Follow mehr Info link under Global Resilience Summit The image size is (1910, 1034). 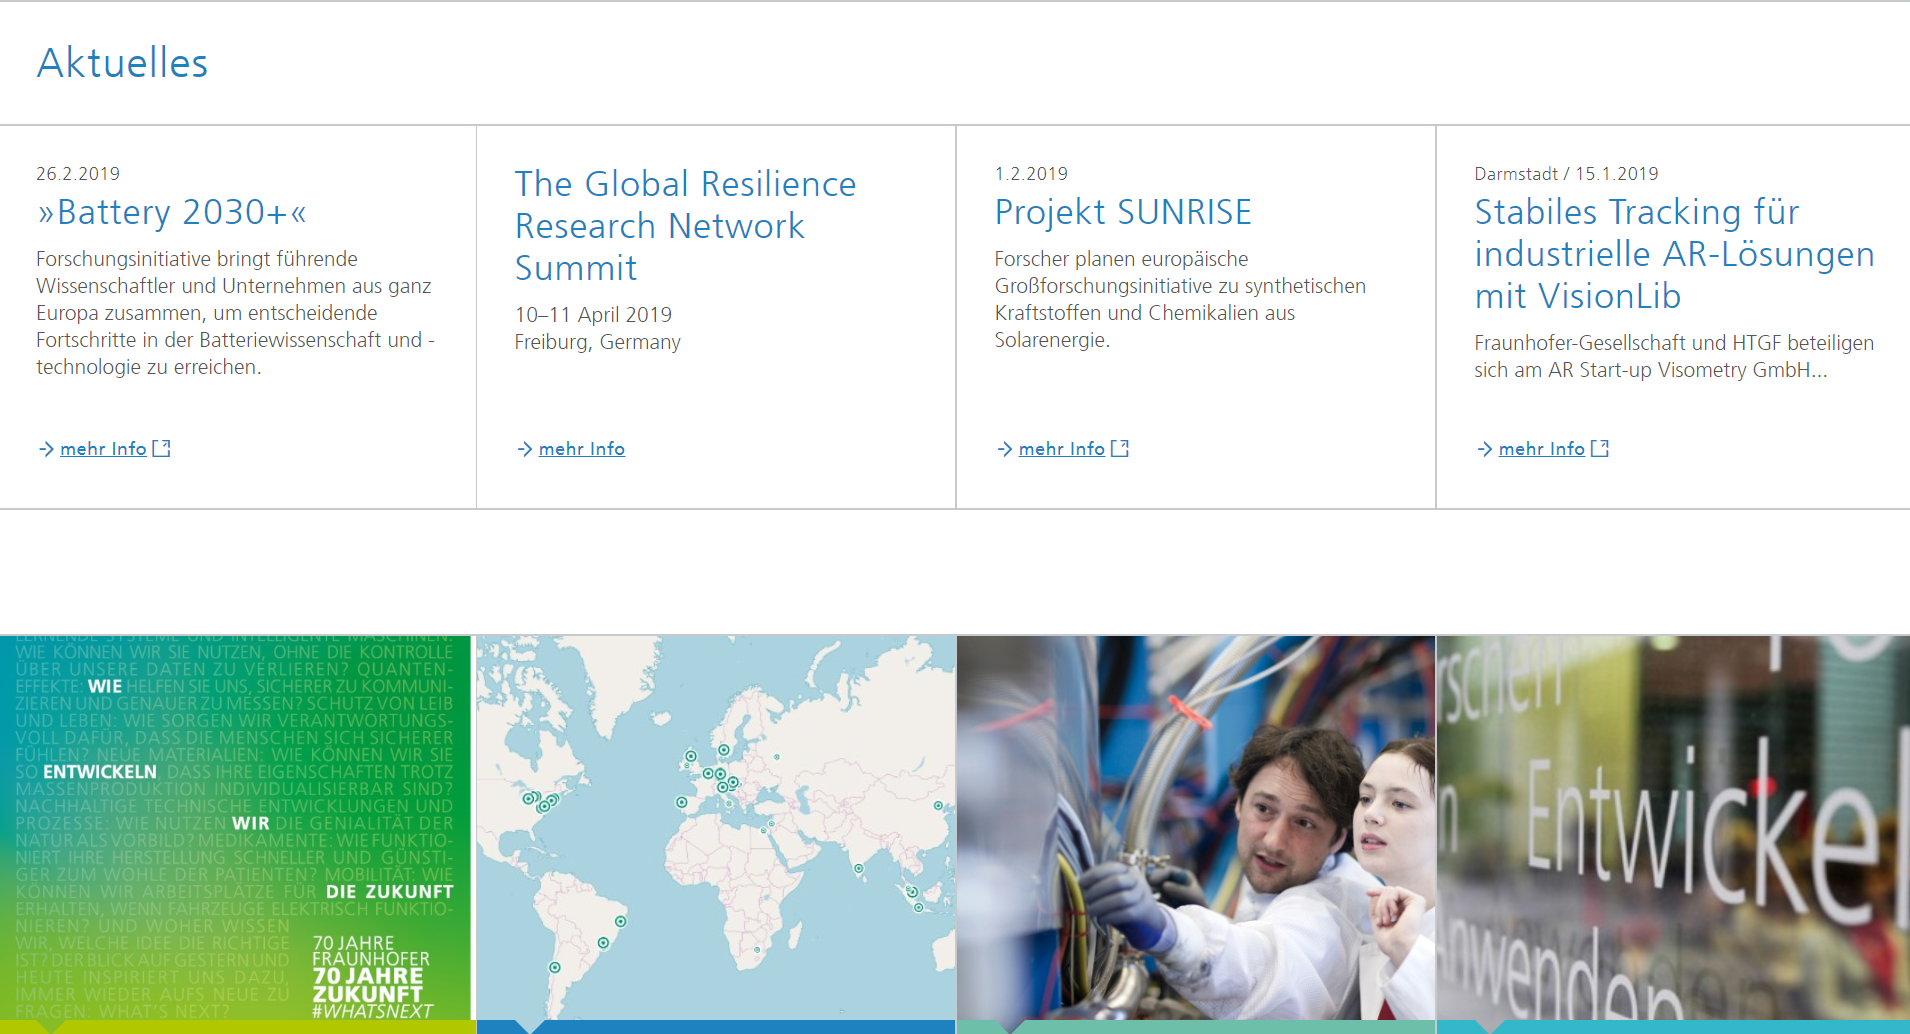(582, 449)
